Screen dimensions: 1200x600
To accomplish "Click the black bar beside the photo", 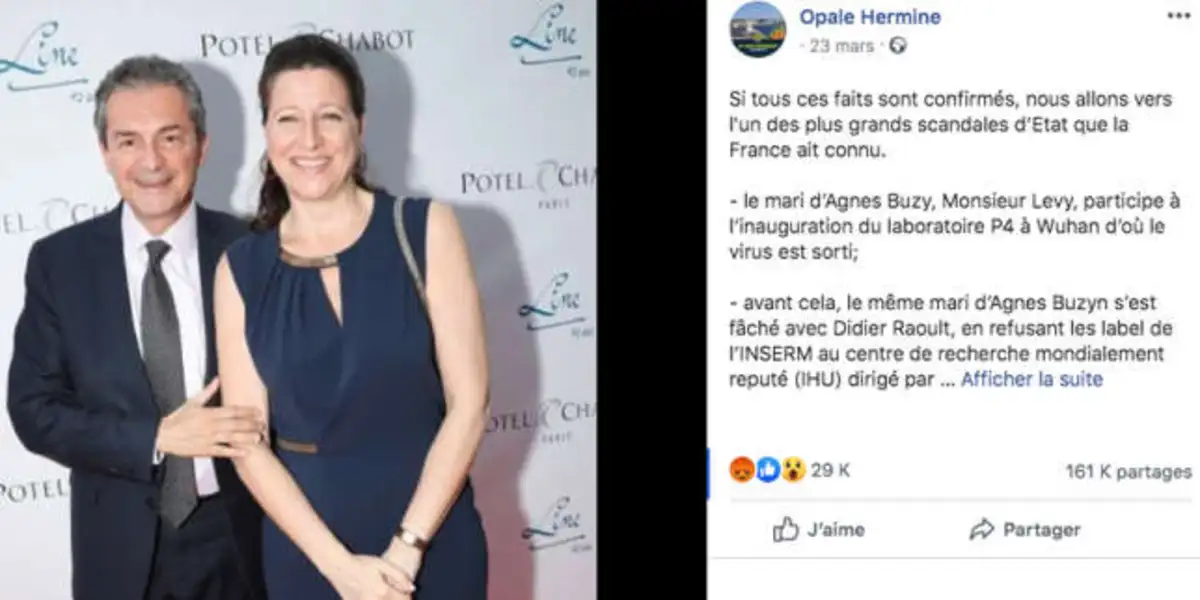I will tap(652, 300).
